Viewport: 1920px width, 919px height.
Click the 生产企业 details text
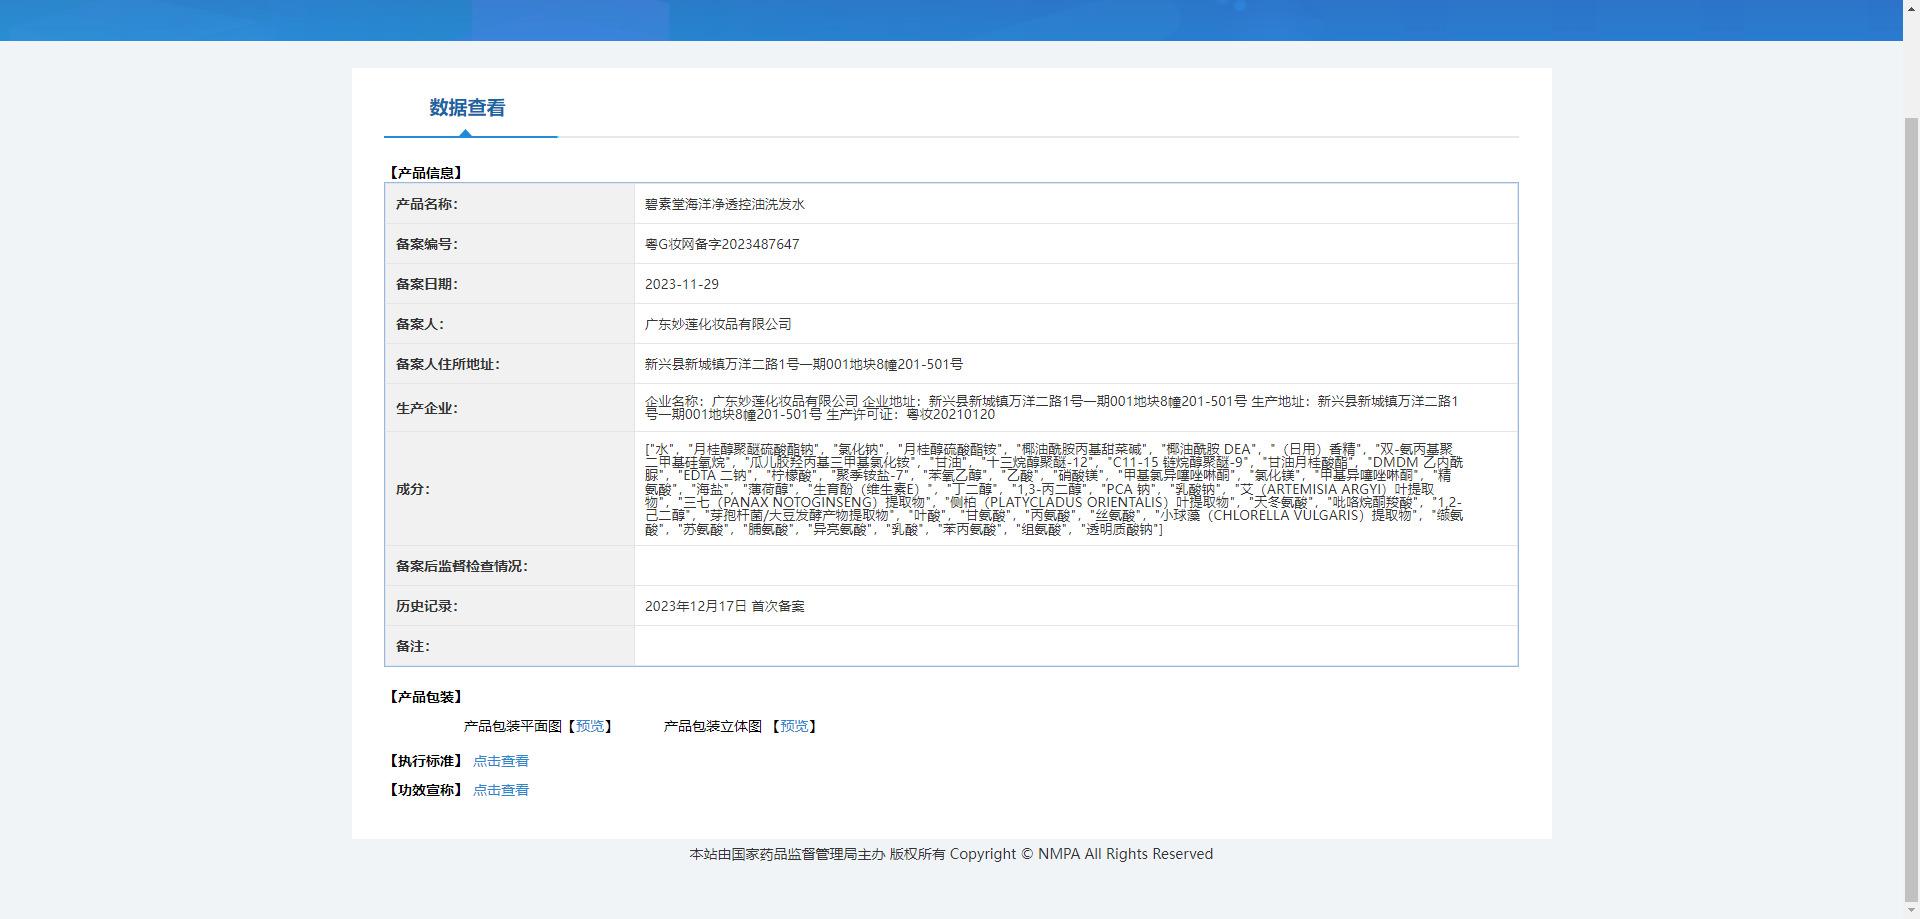click(x=1050, y=407)
